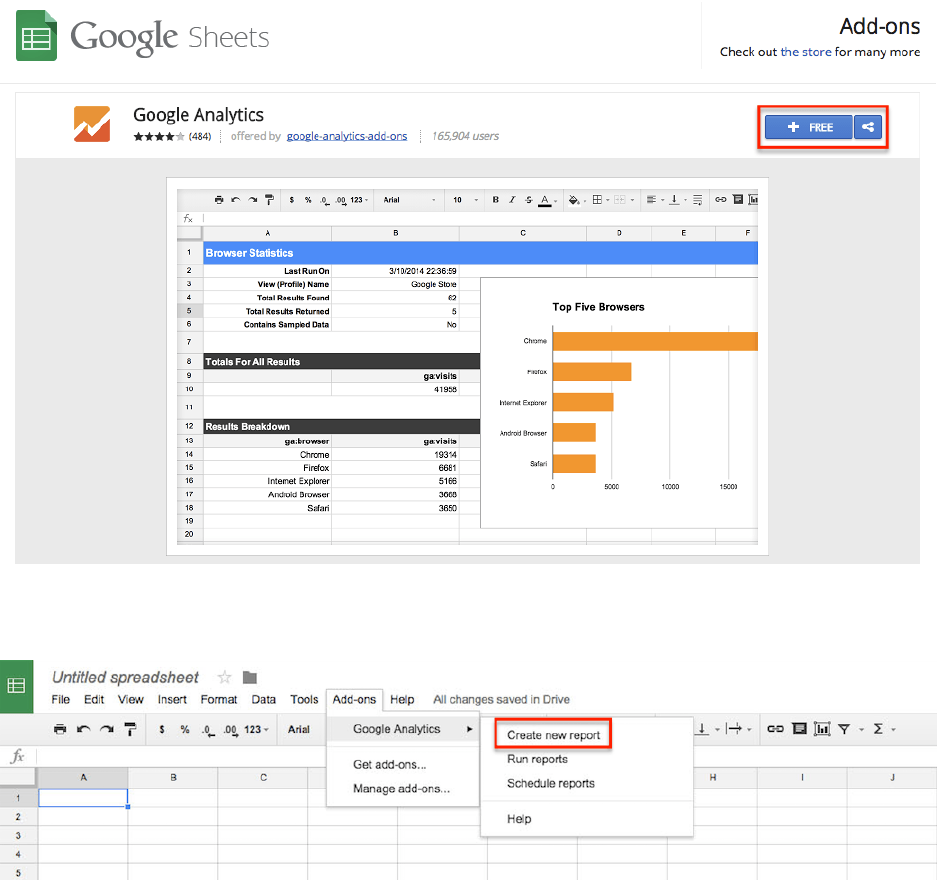Choose Help in Google Analytics submenu
This screenshot has height=880, width=937.
(x=519, y=818)
